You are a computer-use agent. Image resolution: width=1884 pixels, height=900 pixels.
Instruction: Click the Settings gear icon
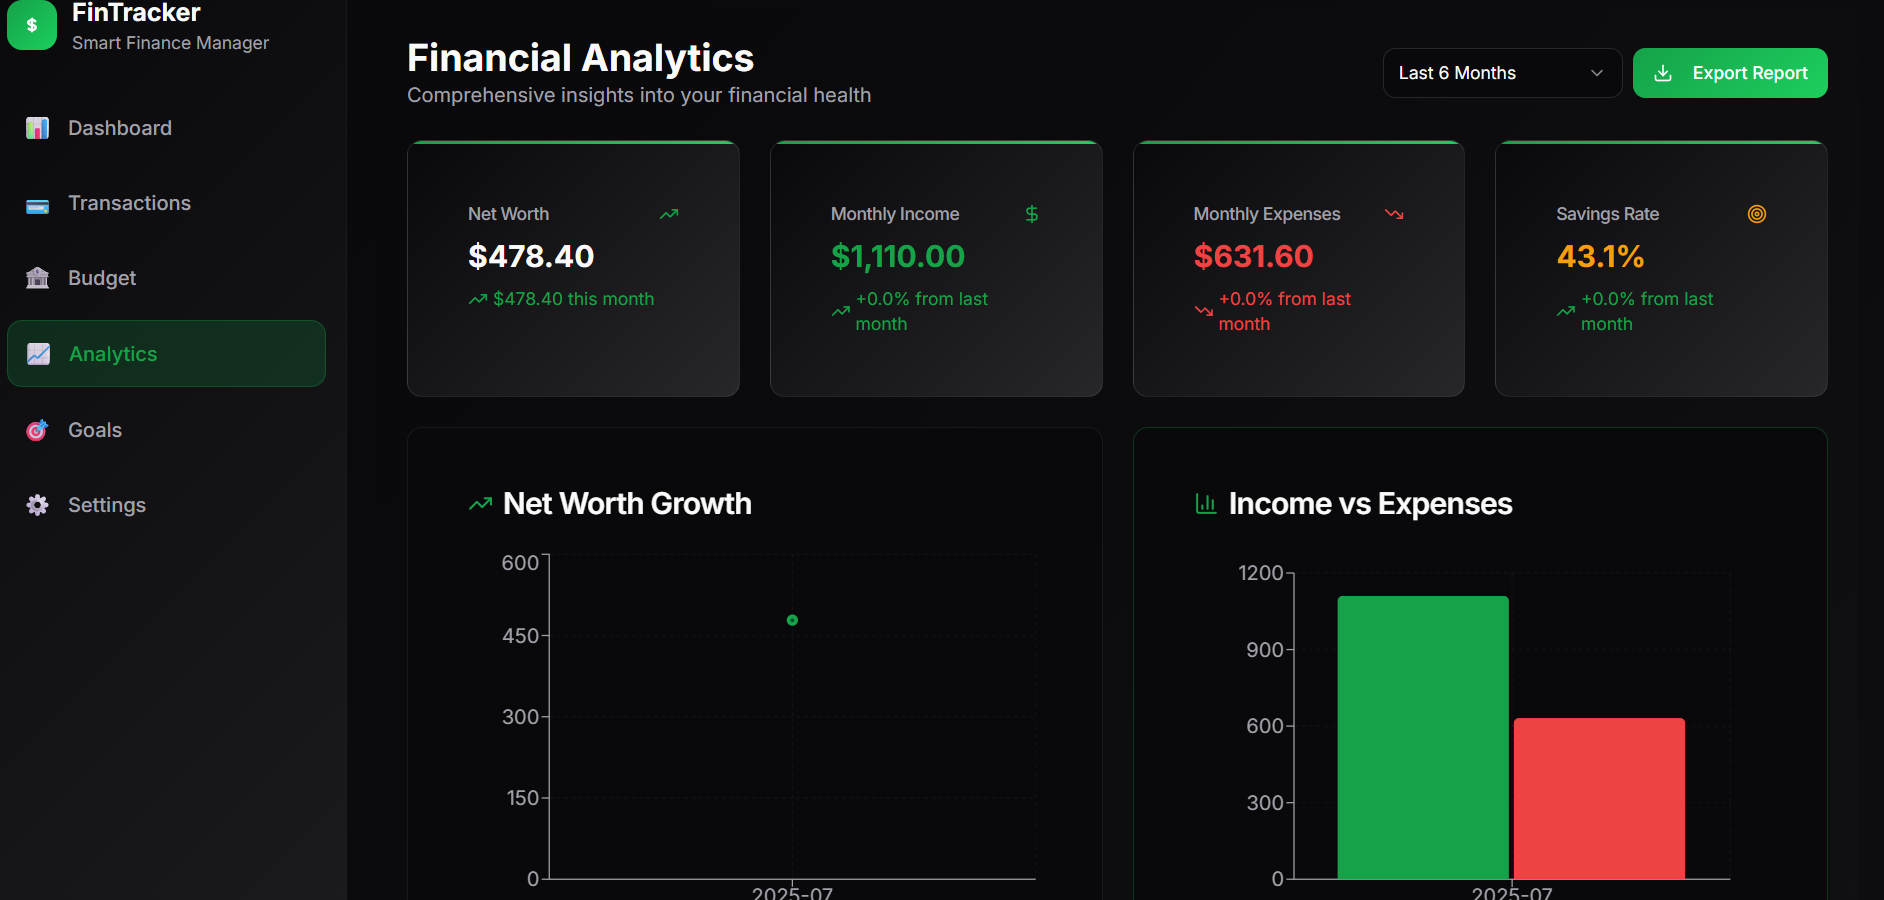tap(37, 505)
